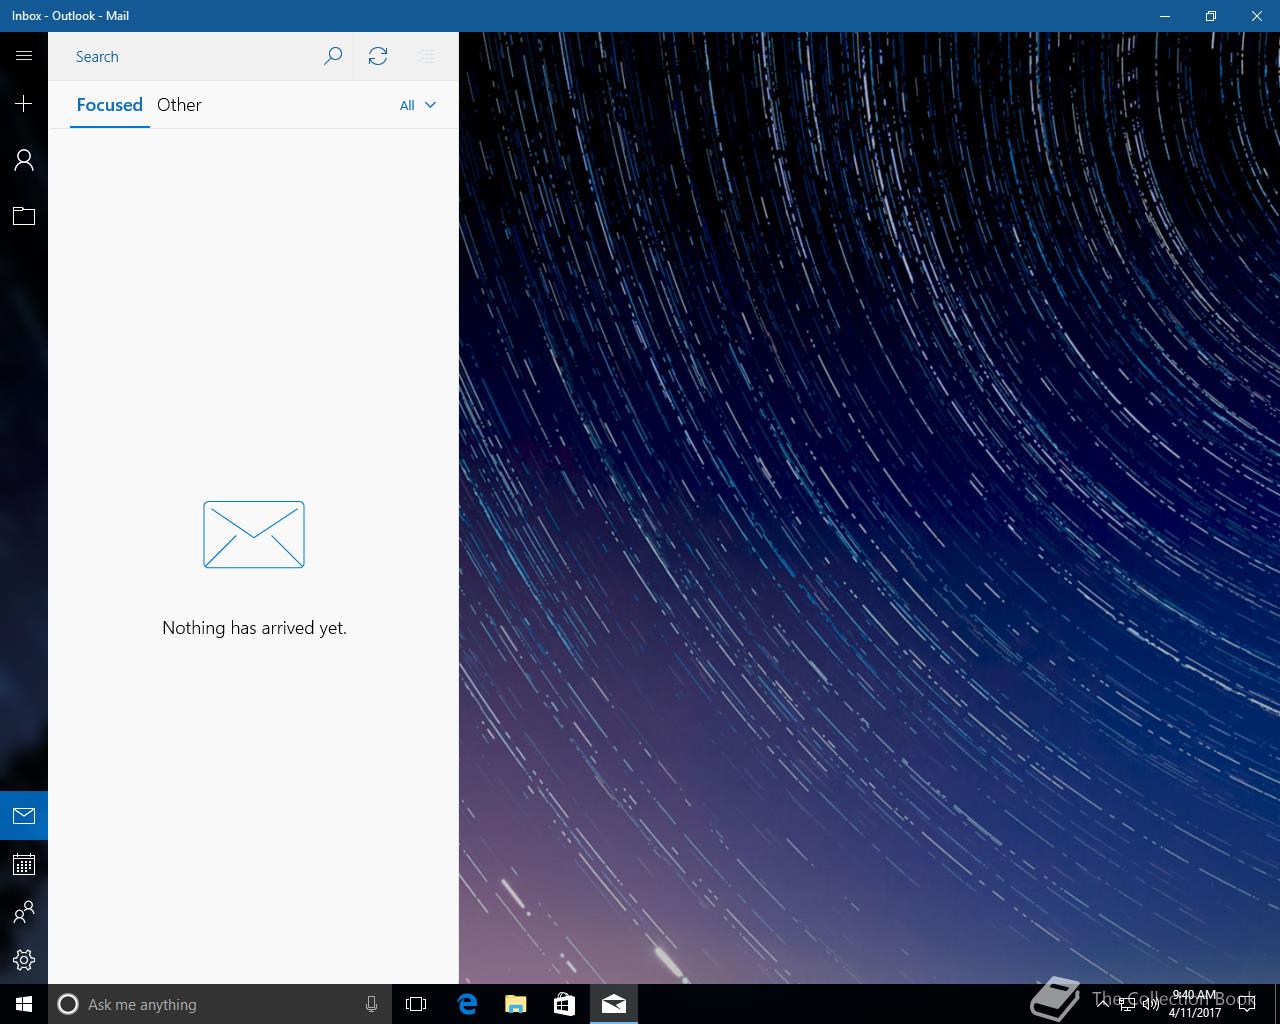Close the Mail window
1280x1024 pixels.
(1257, 16)
